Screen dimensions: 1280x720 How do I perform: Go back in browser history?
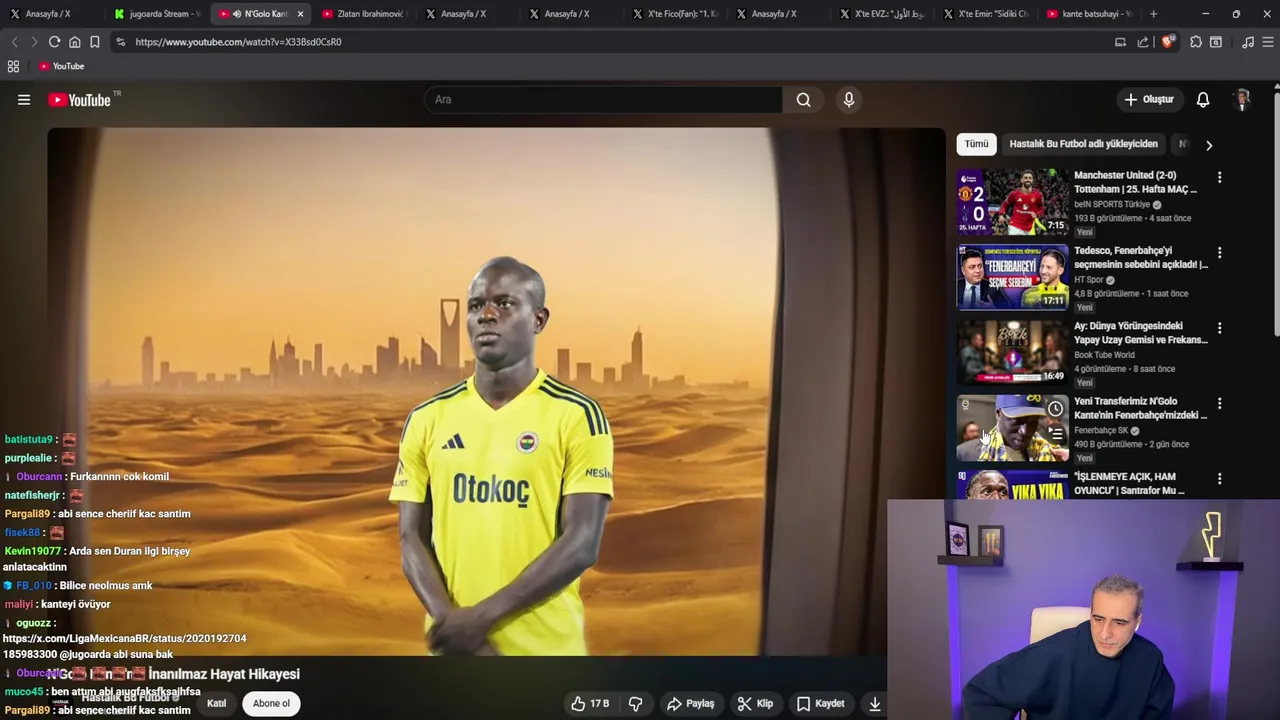tap(14, 42)
